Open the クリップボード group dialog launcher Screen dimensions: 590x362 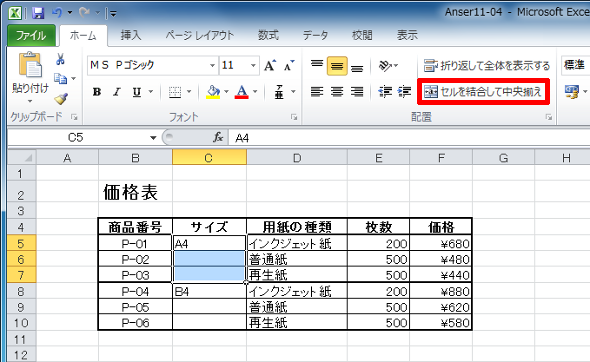[74, 117]
